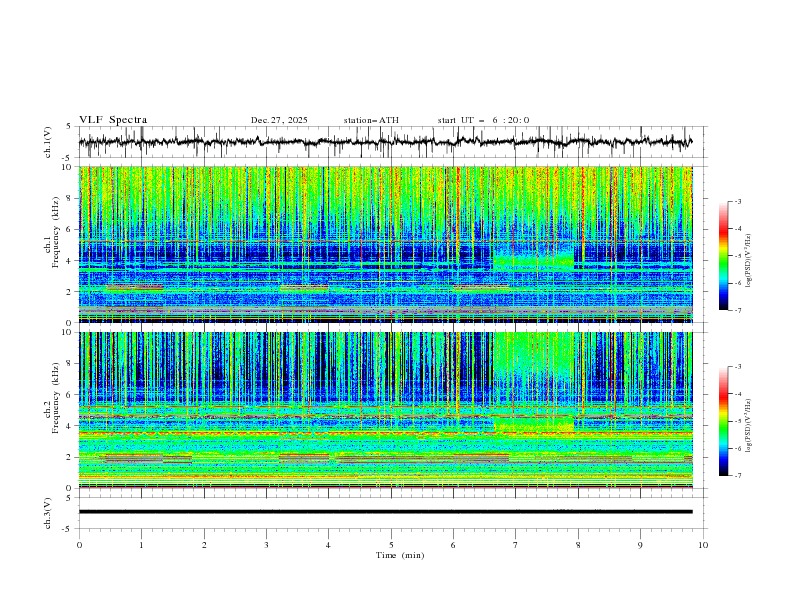Click the '-7' value on upper colorbar
The height and width of the screenshot is (612, 792).
tap(737, 310)
